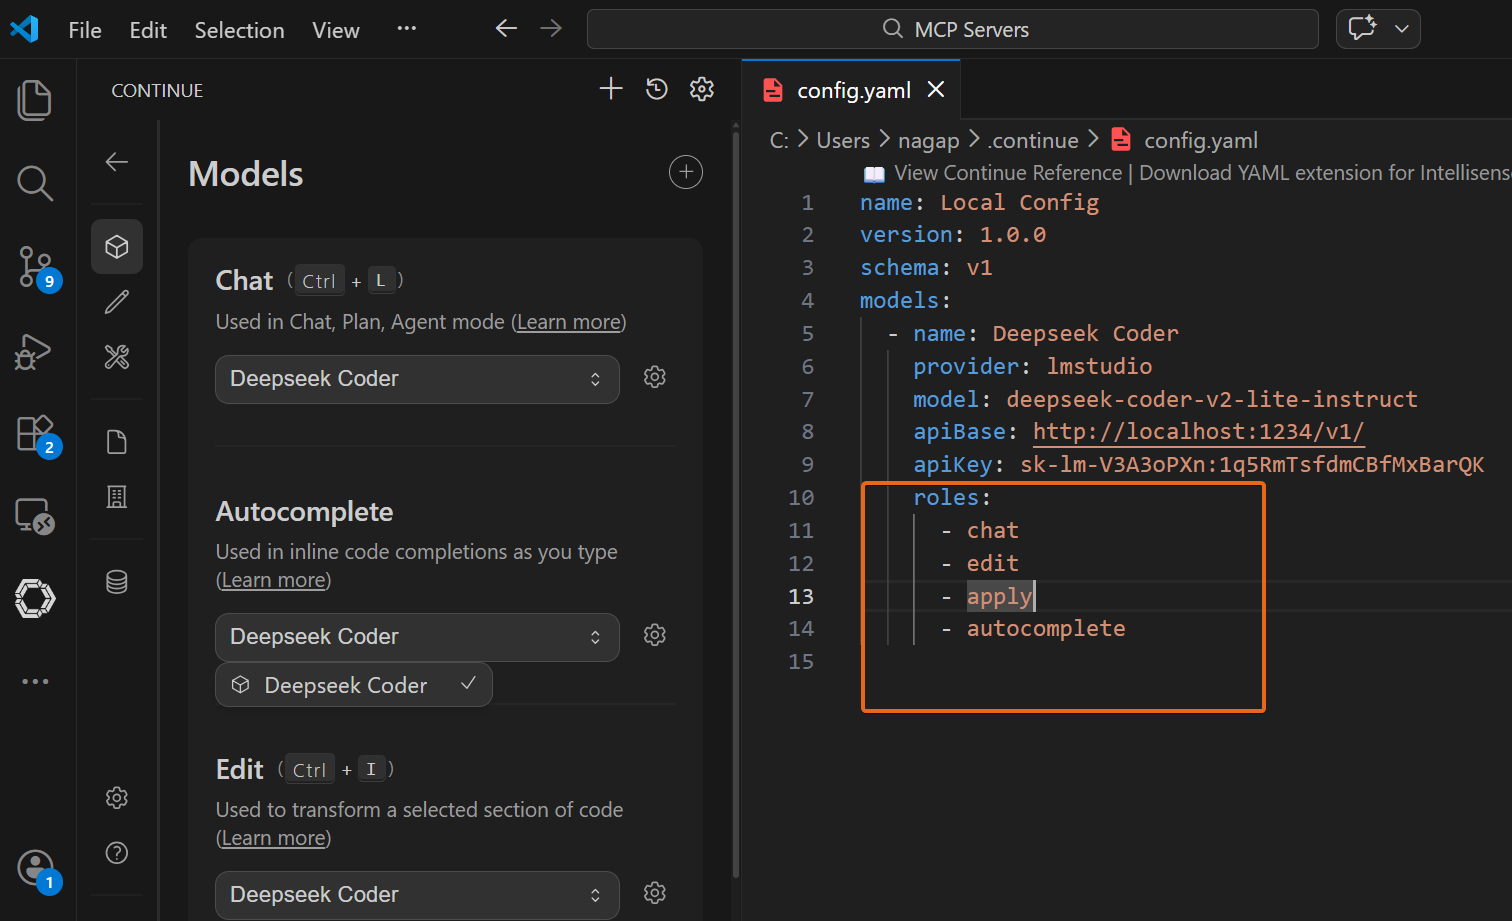Select checked Deepseek Coder option
Image resolution: width=1512 pixels, height=921 pixels.
354,685
